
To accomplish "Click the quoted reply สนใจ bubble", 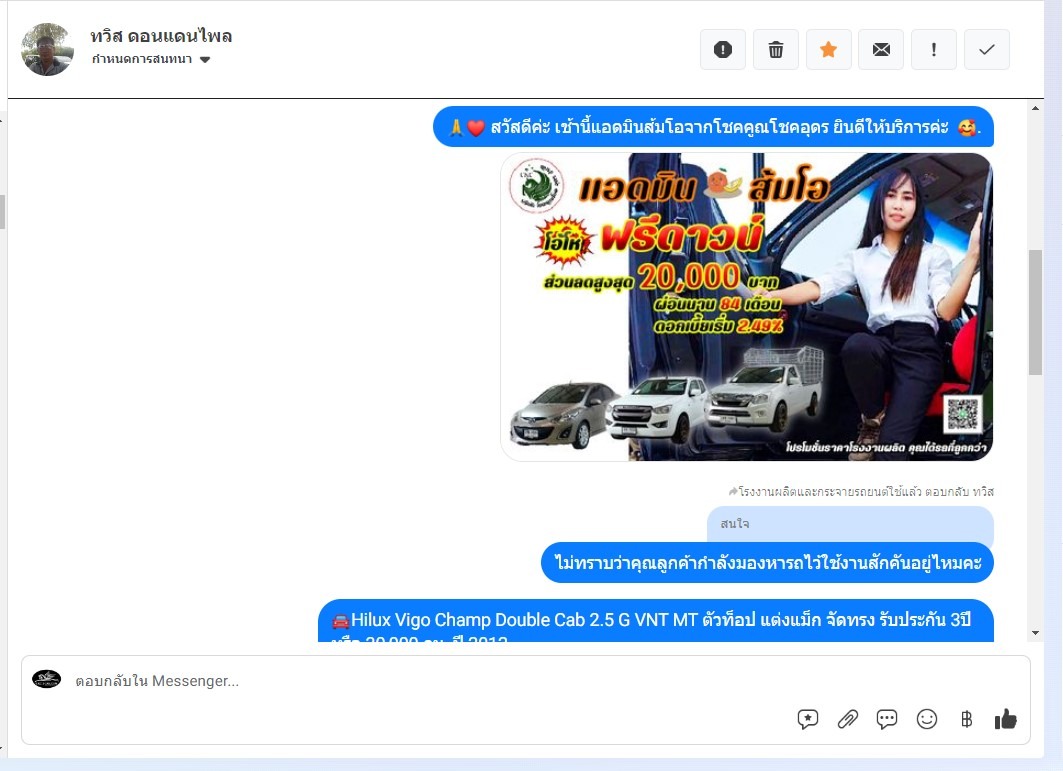I will (x=850, y=524).
